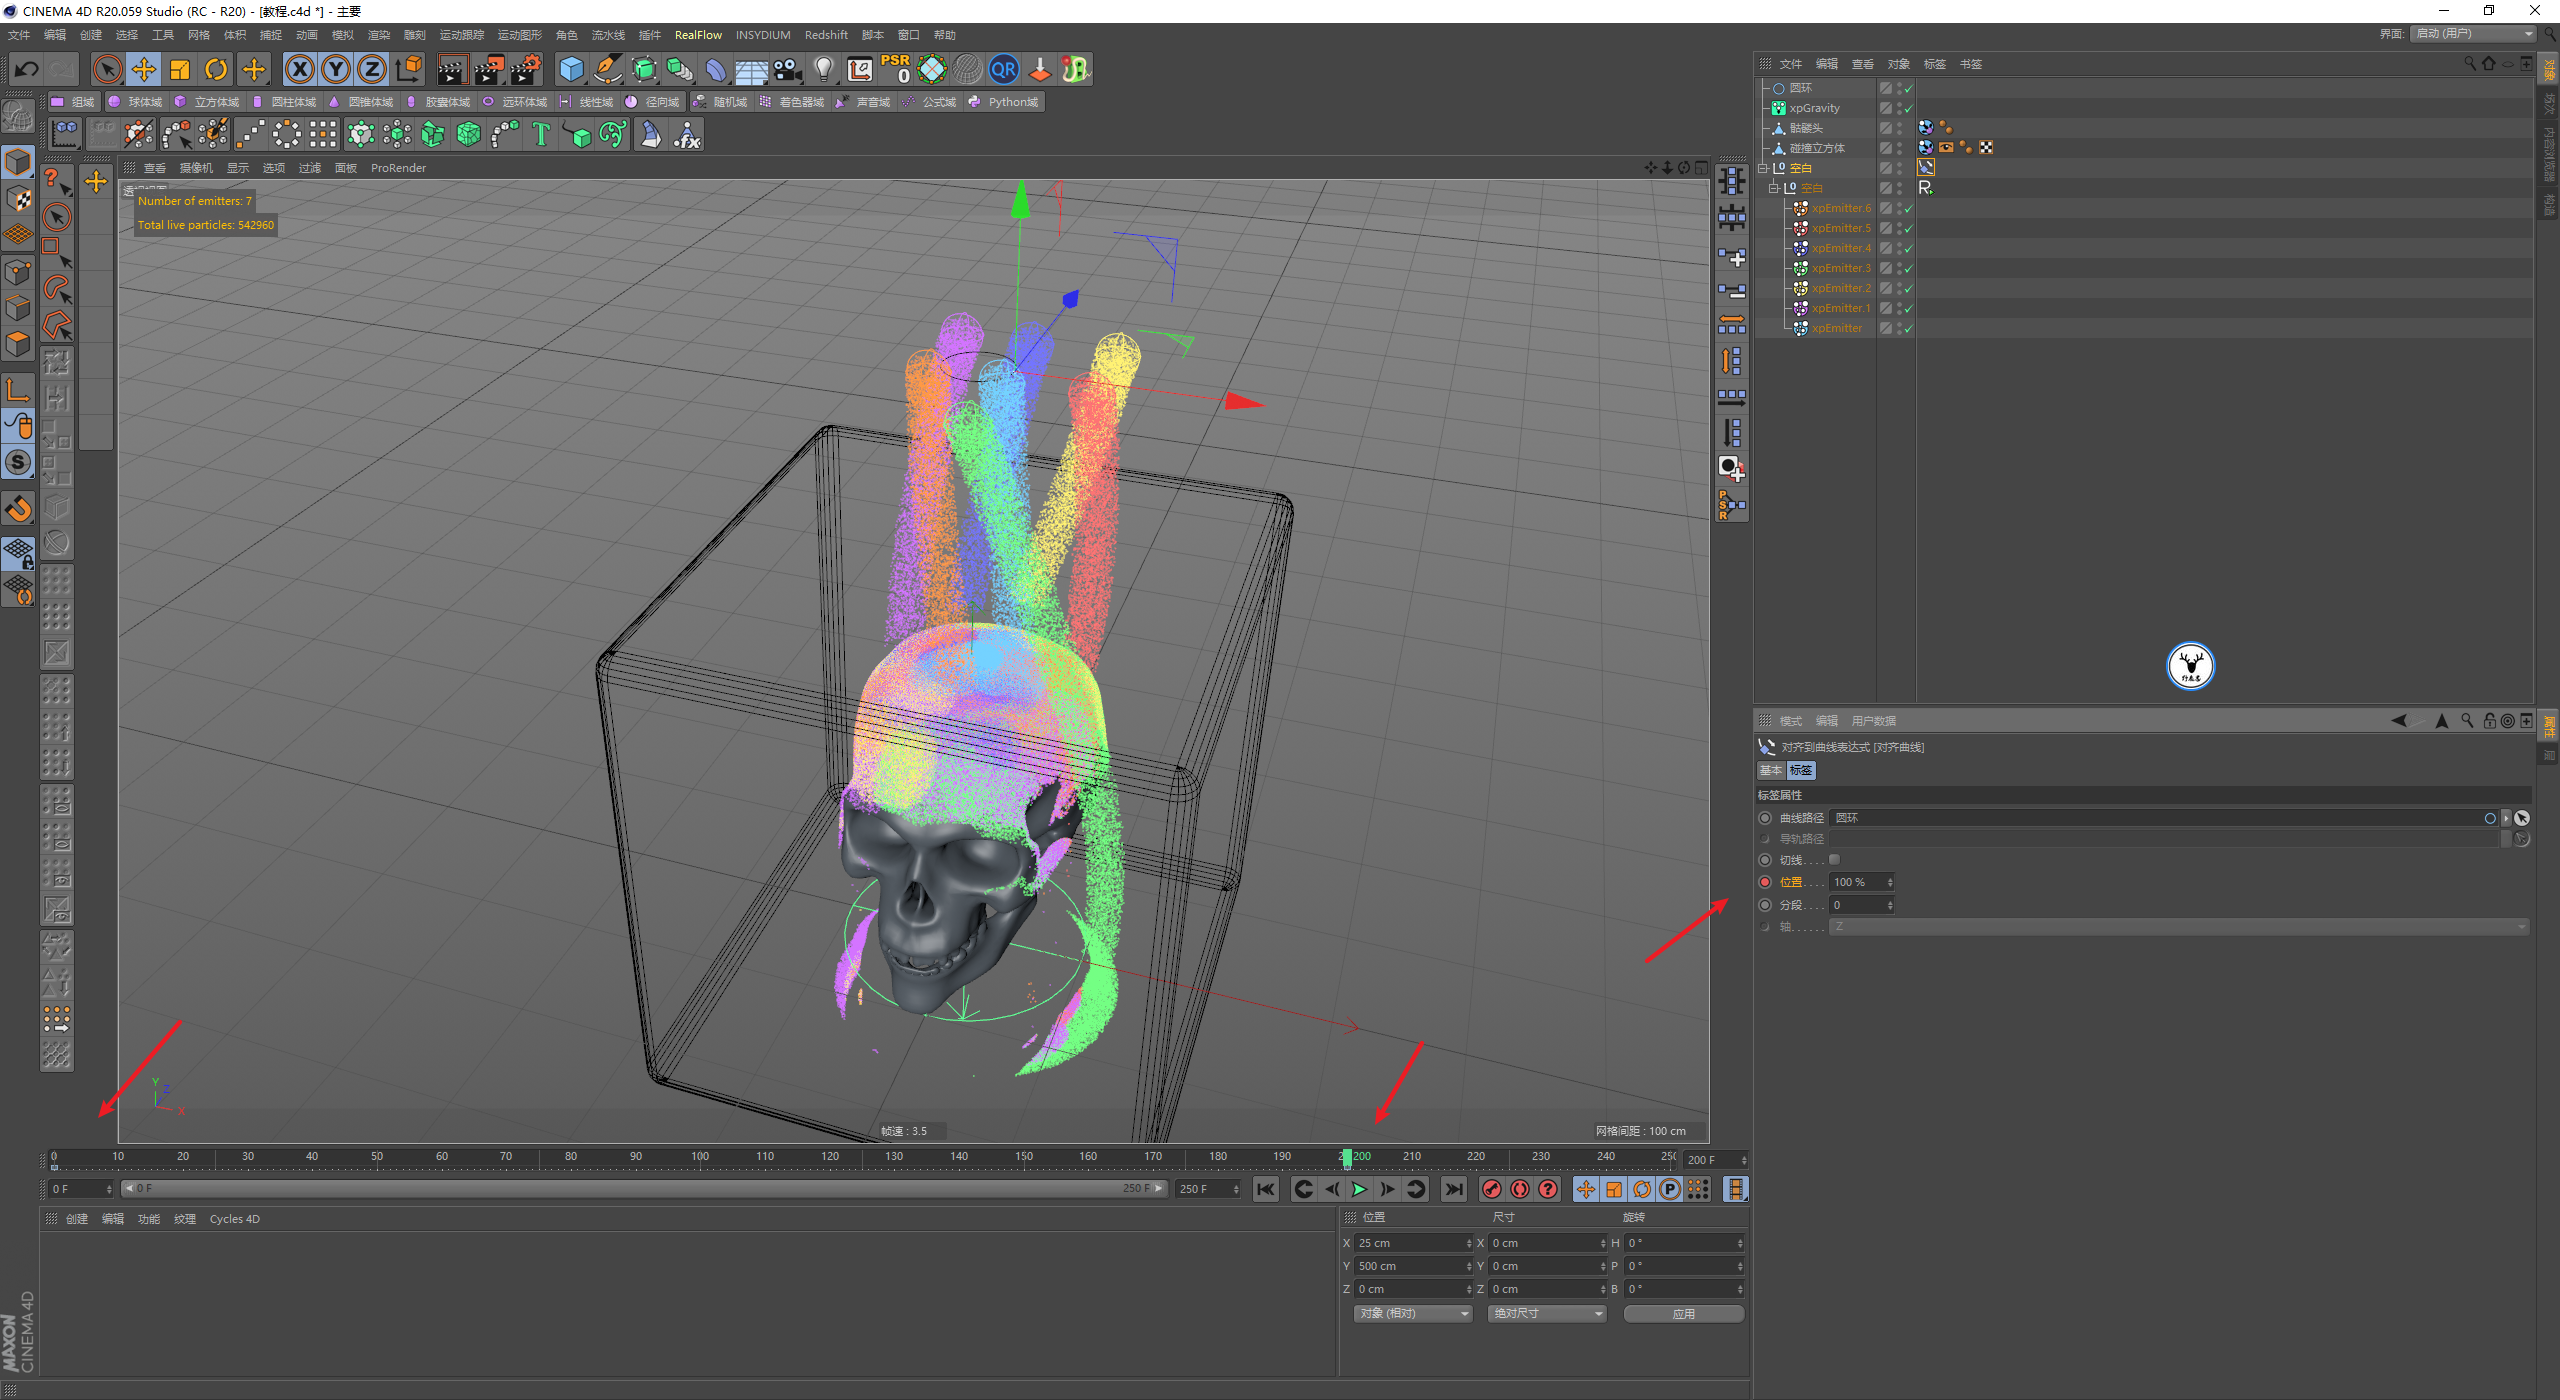Open the 界面 layout dropdown 启动 (用户)

[x=2473, y=34]
